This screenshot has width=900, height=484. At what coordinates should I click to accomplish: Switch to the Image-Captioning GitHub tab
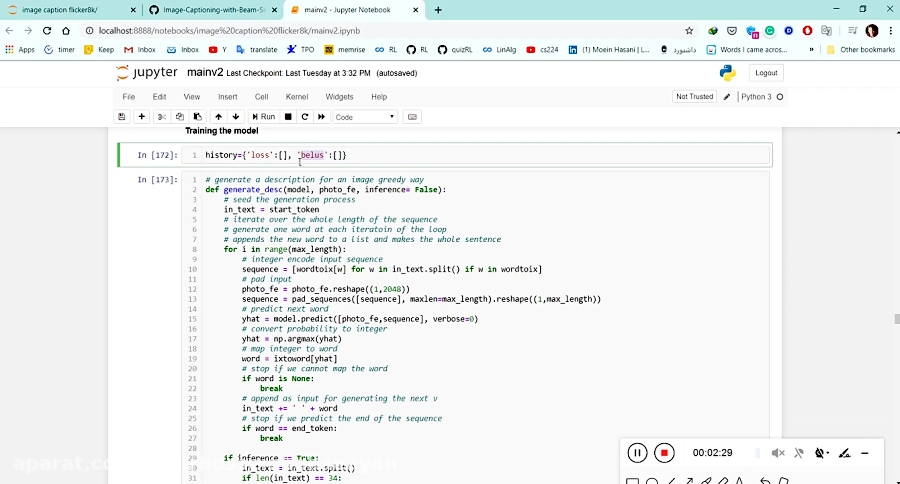212,10
